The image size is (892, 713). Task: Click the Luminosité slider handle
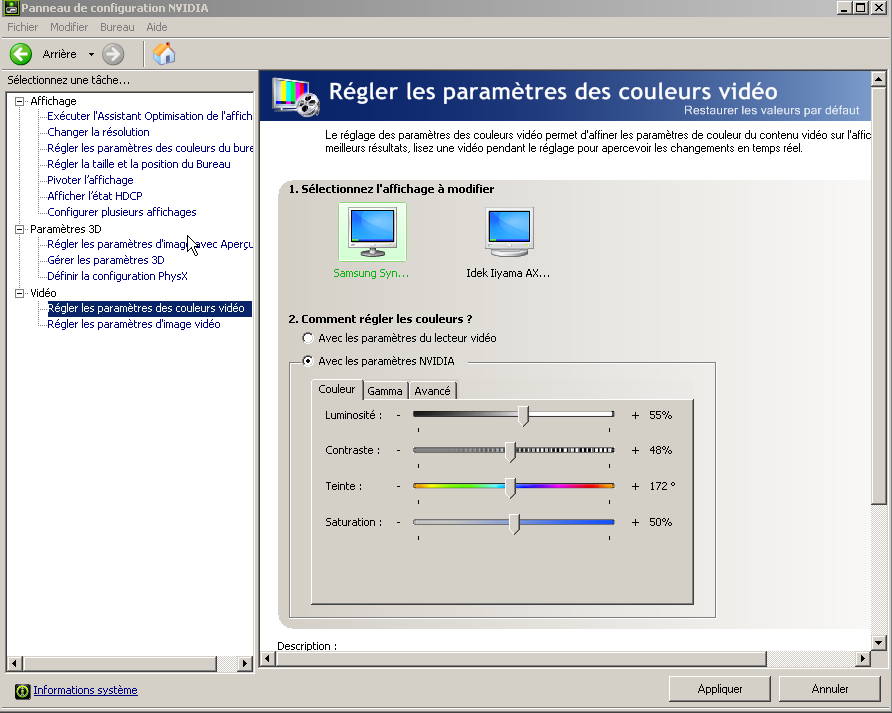pos(524,416)
